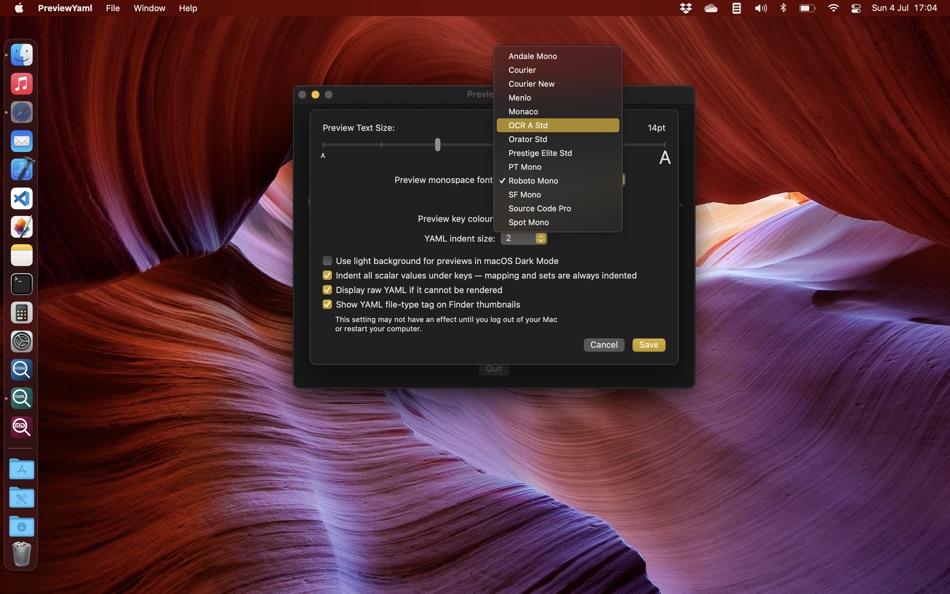Adjust the YAML indent size stepper arrows
This screenshot has width=950, height=594.
(x=541, y=238)
